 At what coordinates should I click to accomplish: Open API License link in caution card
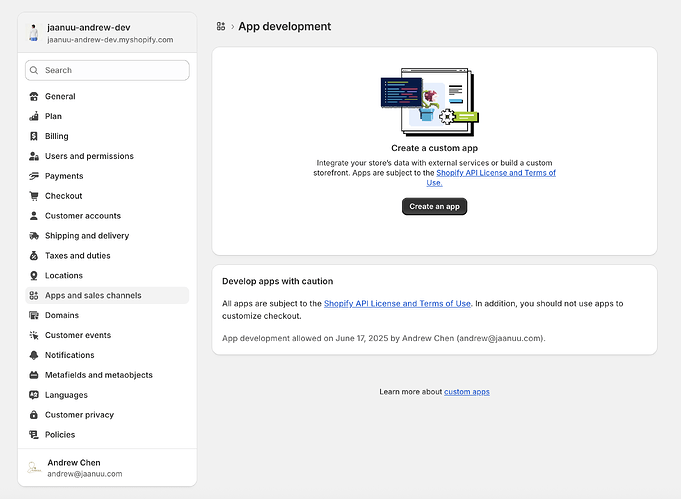coord(397,304)
